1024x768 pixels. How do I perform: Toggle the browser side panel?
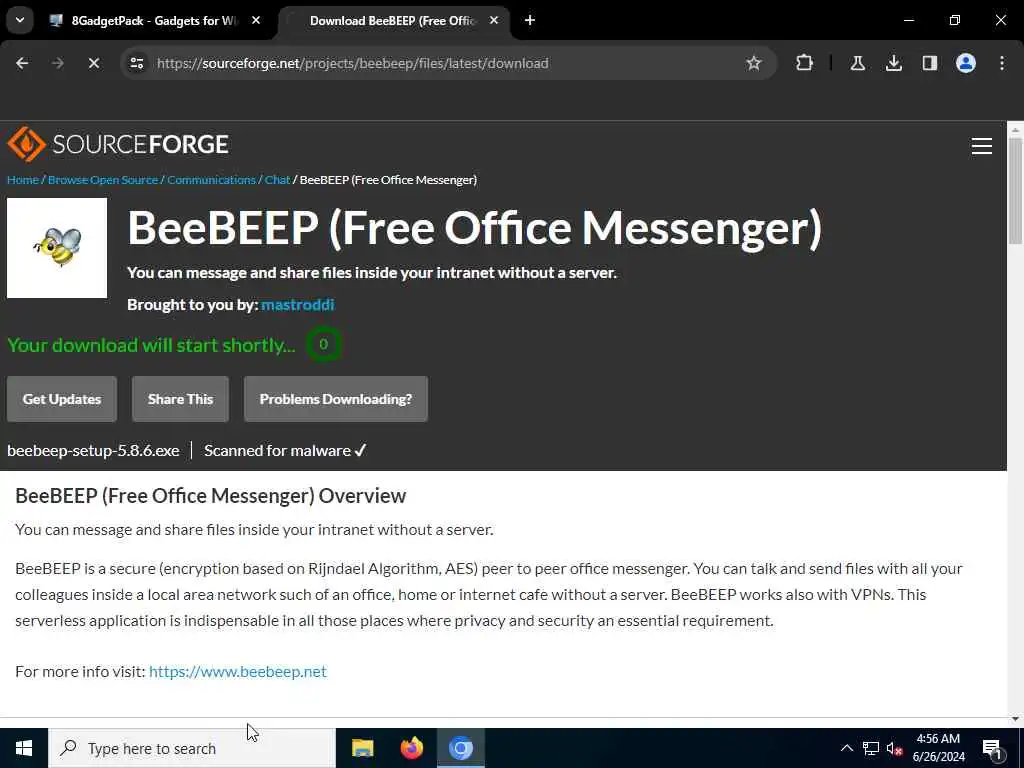click(x=930, y=63)
